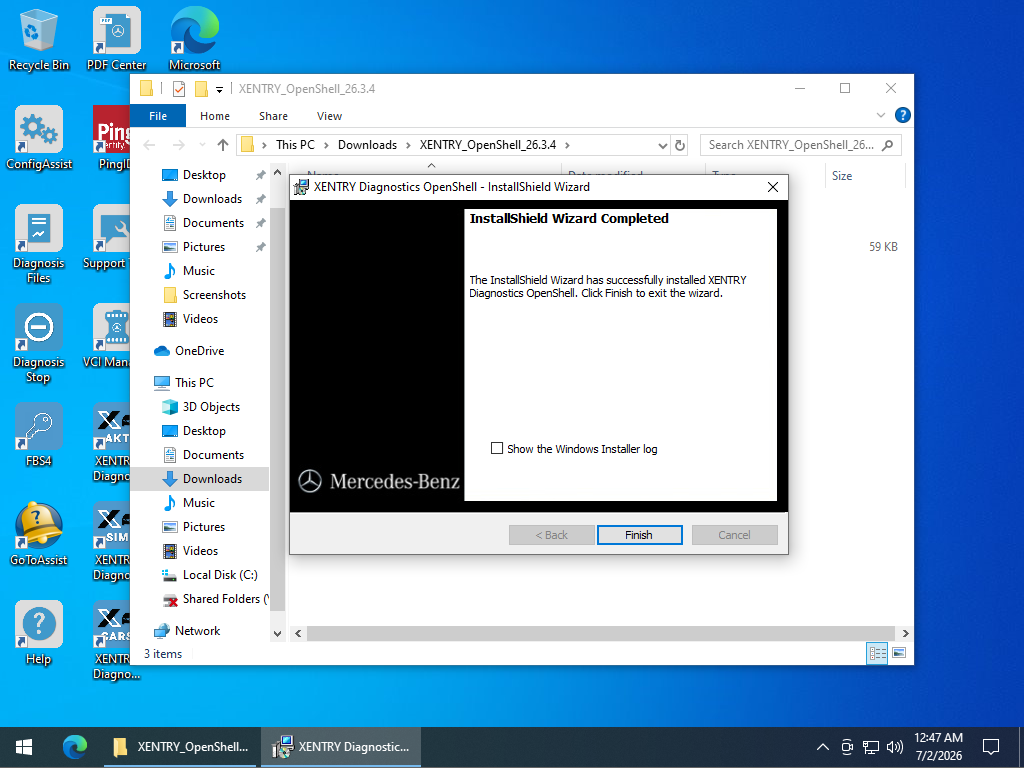
Task: Switch to XENTRY_OpenShell Explorer taskbar item
Action: [x=182, y=747]
